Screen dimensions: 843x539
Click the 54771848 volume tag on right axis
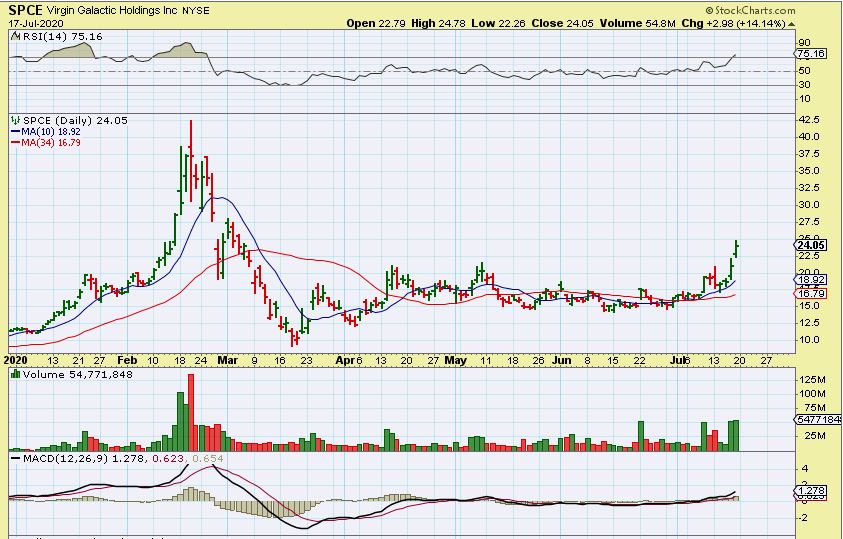[818, 419]
